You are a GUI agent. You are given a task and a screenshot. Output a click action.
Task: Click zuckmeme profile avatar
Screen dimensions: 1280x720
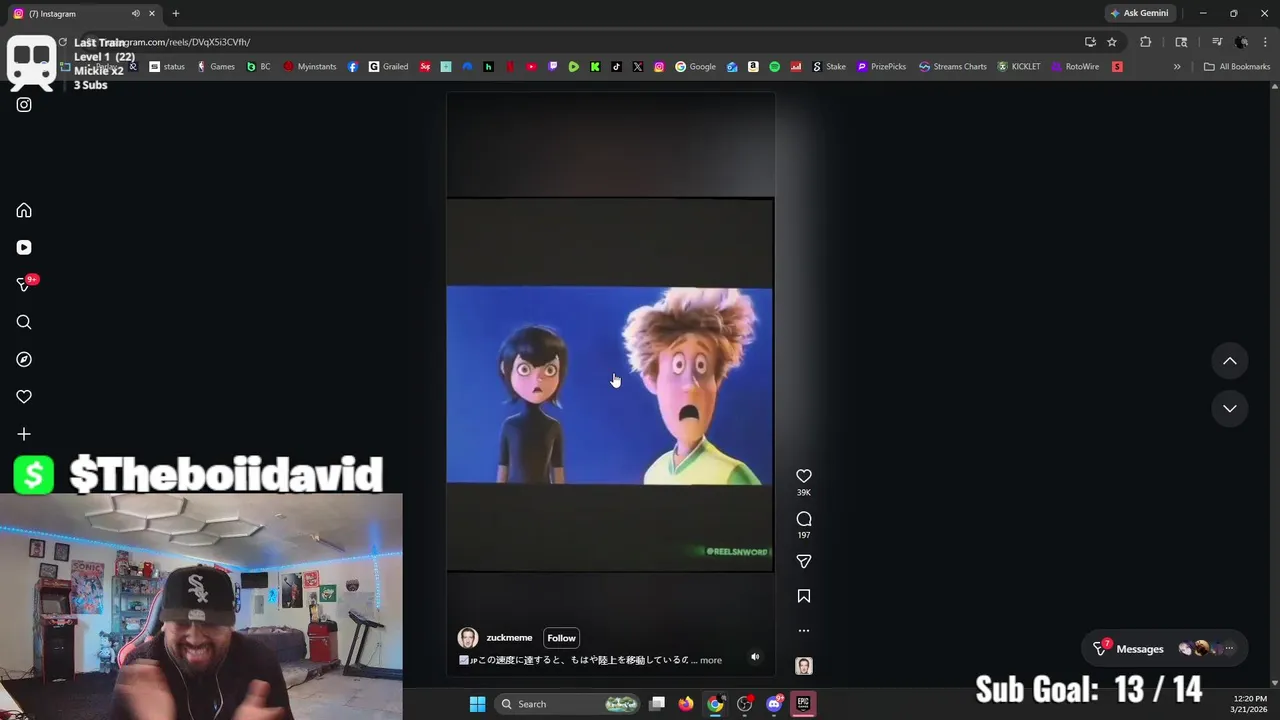click(467, 638)
